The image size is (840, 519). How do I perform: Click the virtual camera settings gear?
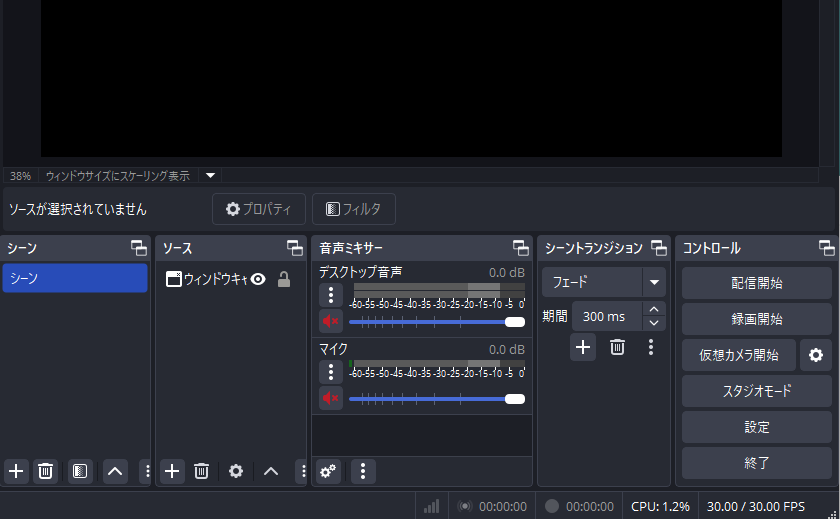click(x=816, y=355)
